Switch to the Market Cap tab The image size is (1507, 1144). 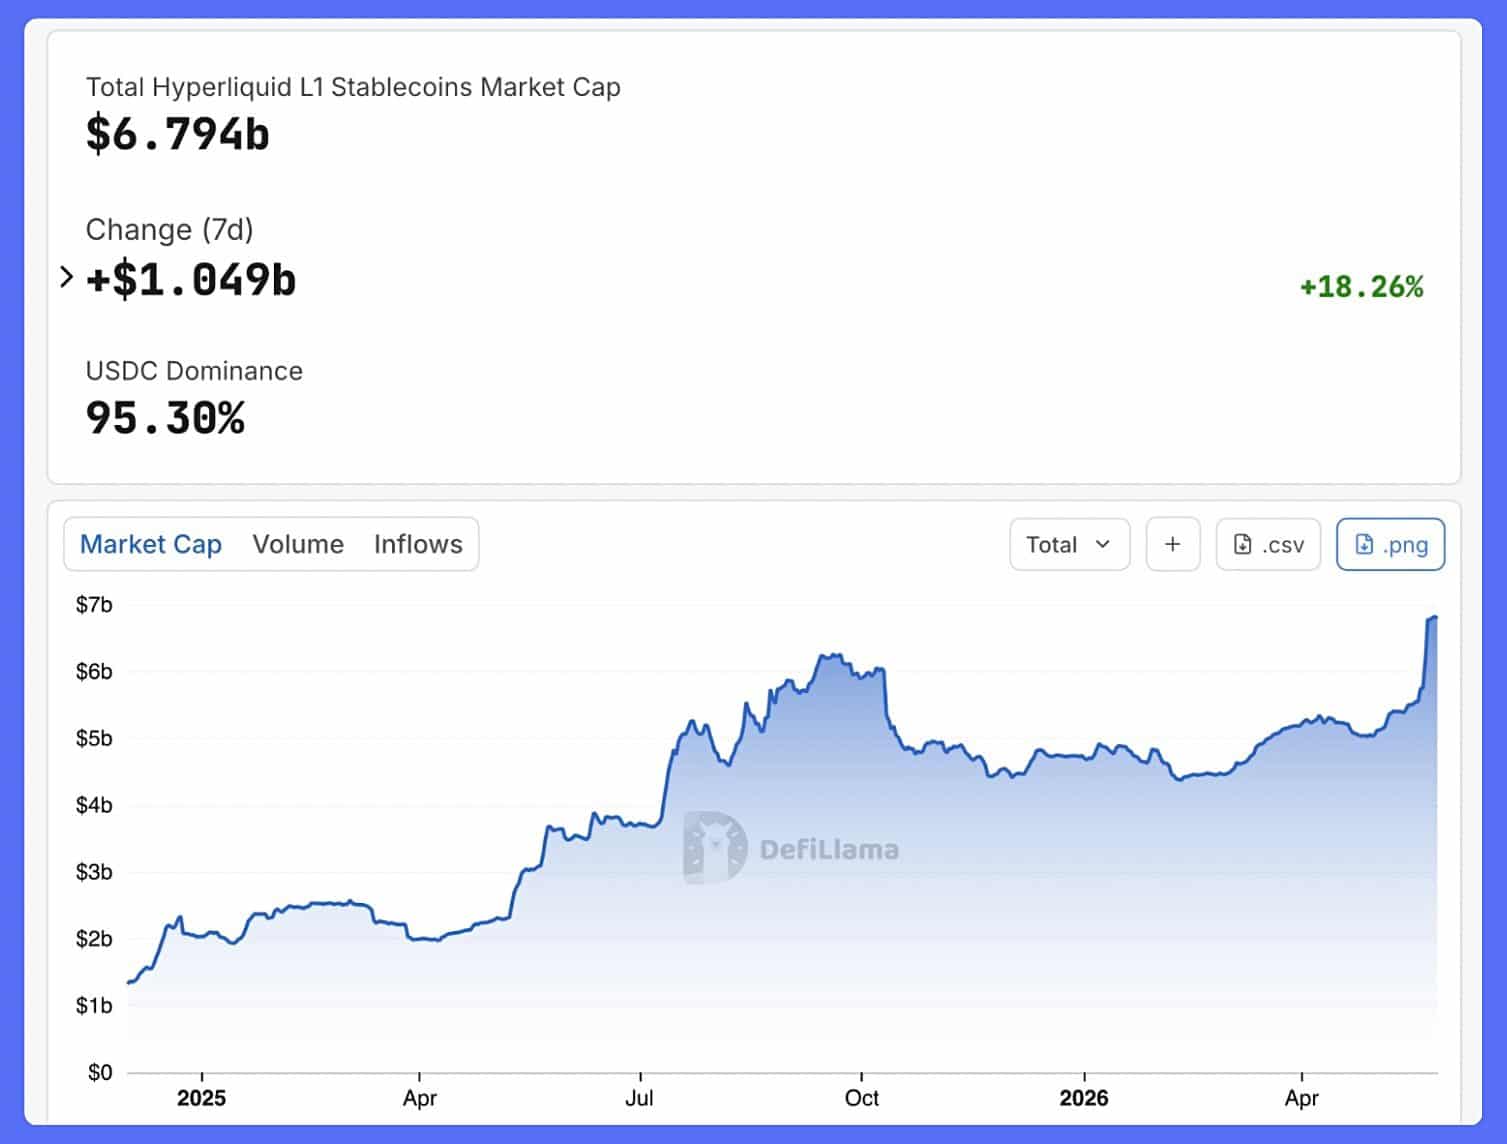[x=151, y=544]
